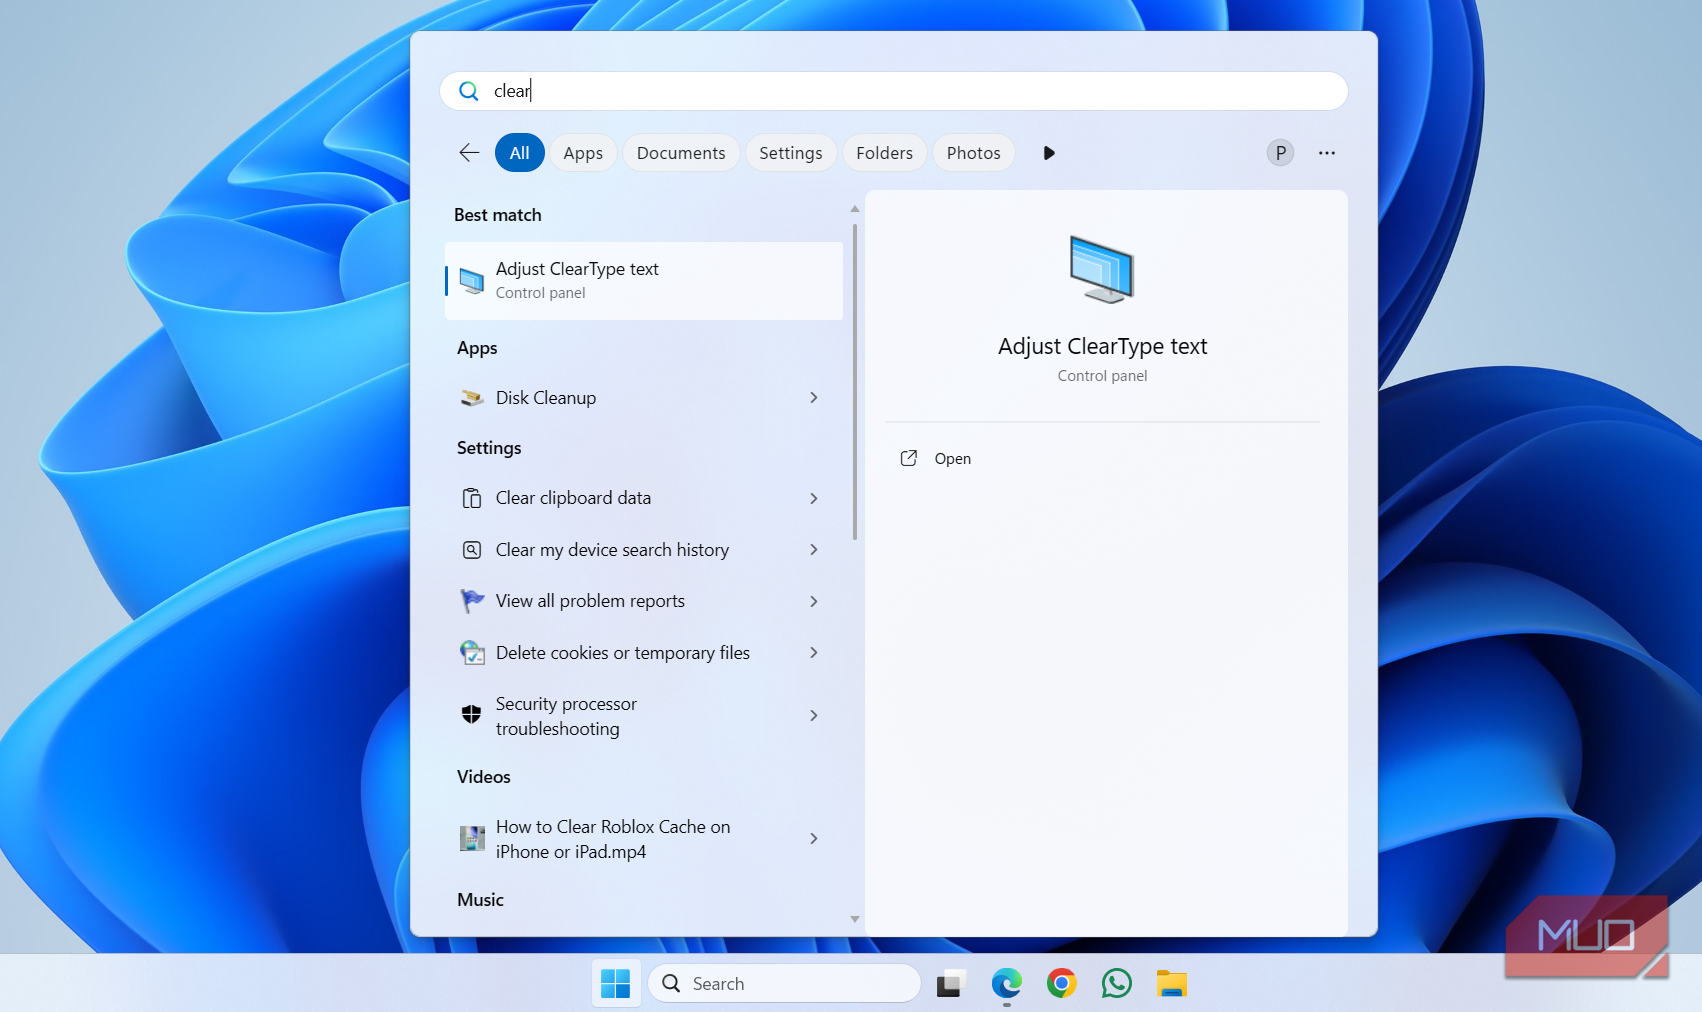This screenshot has height=1012, width=1702.
Task: Expand the Roblox Cache video result chevron
Action: point(814,838)
